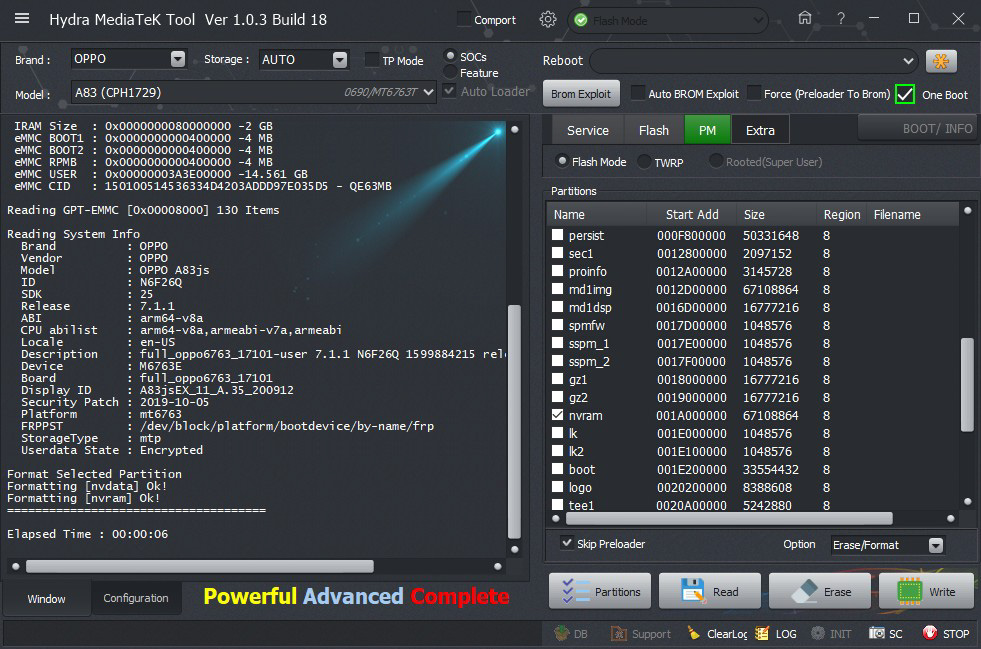The height and width of the screenshot is (649, 981).
Task: Click the Brom Exploit button
Action: coord(581,94)
